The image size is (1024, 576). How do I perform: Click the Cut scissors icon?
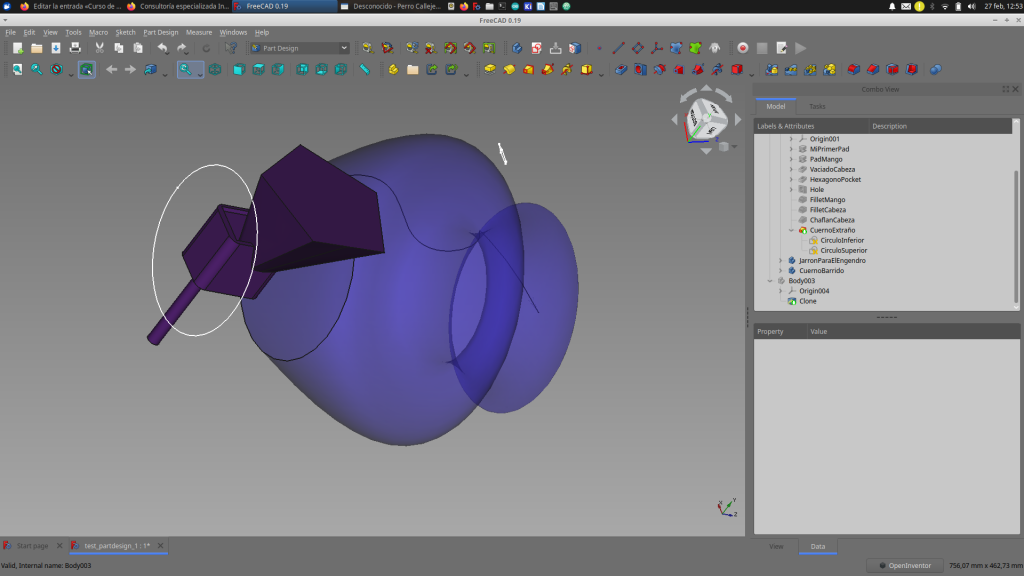[x=100, y=48]
